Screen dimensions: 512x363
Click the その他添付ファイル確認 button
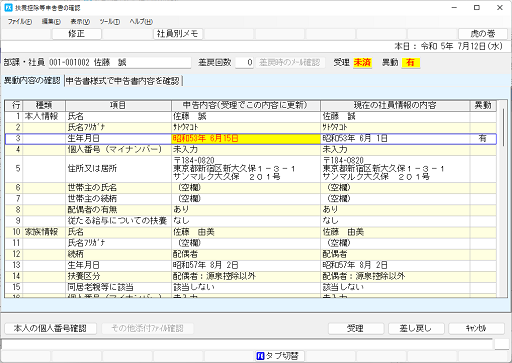[x=148, y=328]
